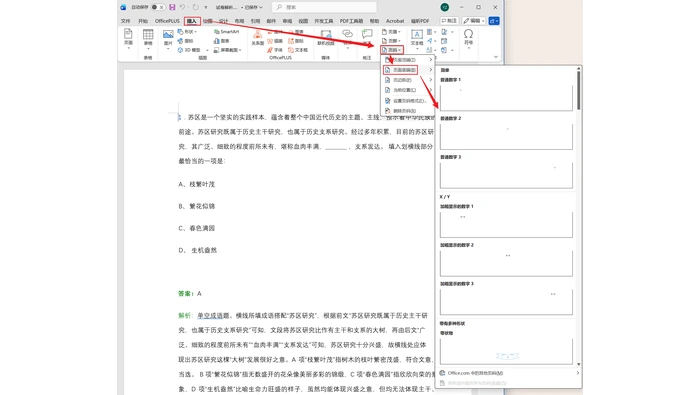Open the 页脚 footer dropdown
Viewport: 700px width, 395px height.
point(392,41)
